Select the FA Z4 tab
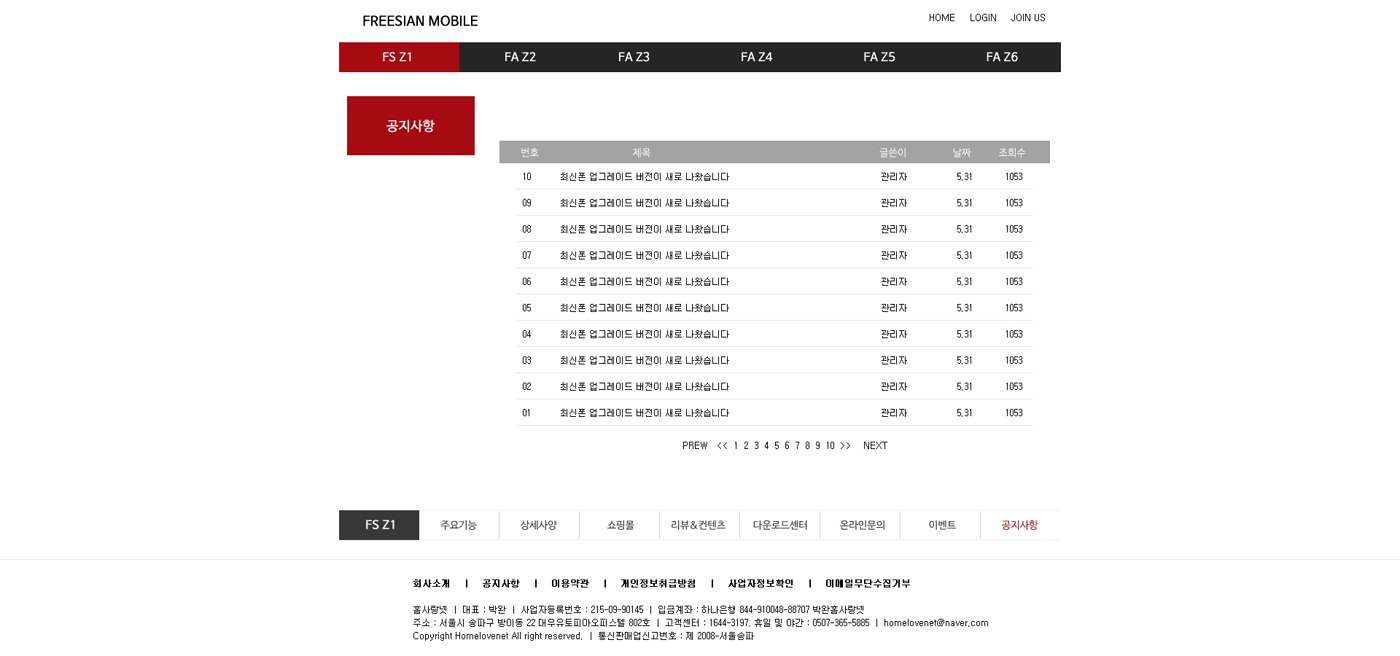 [x=756, y=57]
